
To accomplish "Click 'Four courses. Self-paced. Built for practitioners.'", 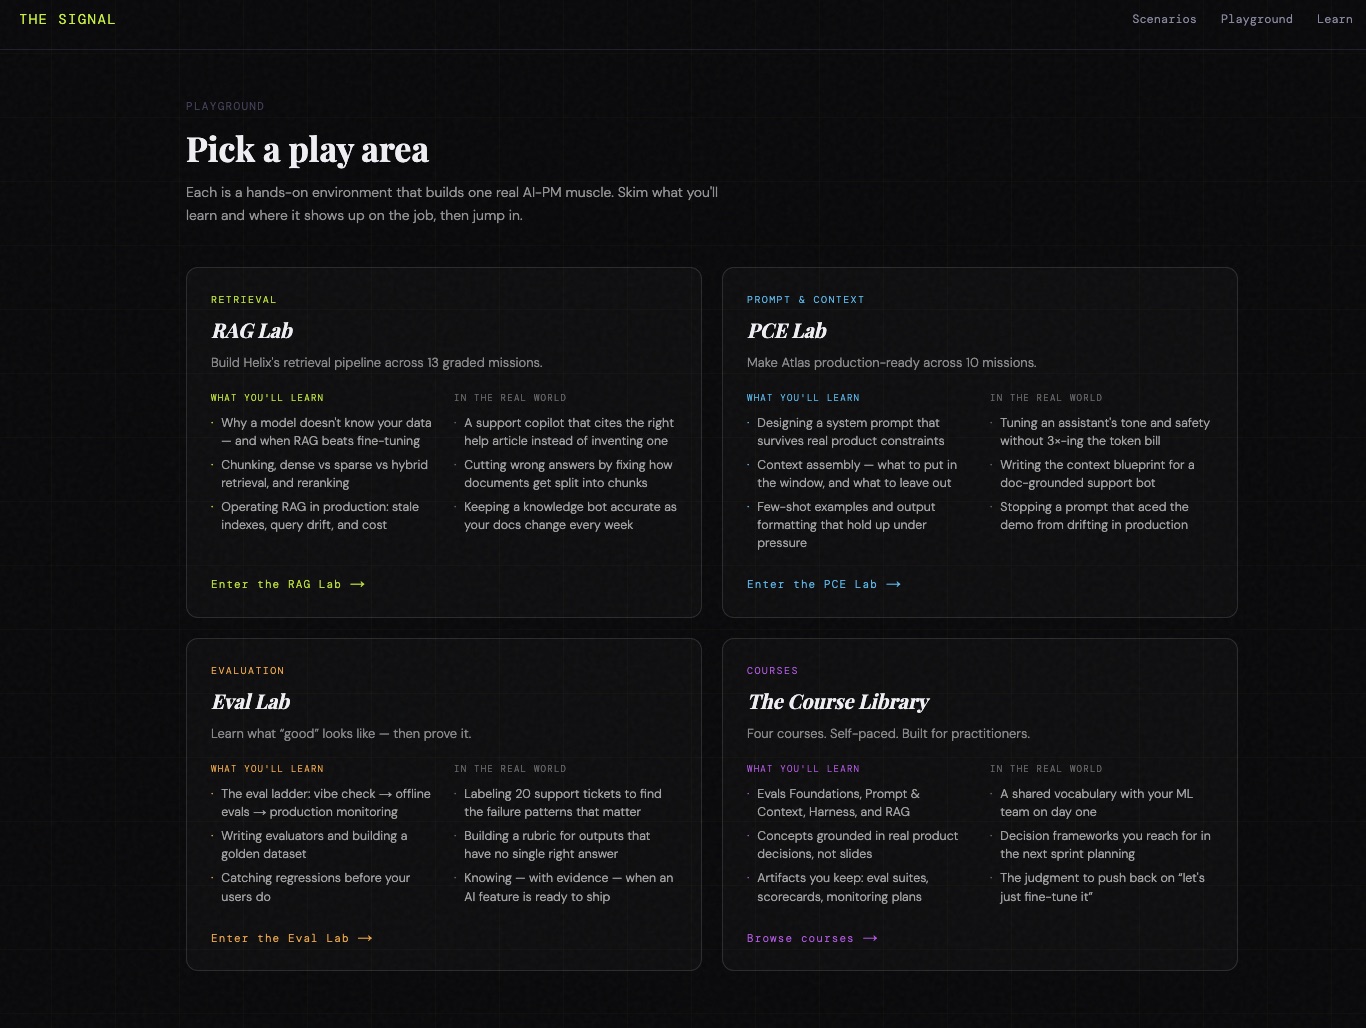I will tap(888, 734).
